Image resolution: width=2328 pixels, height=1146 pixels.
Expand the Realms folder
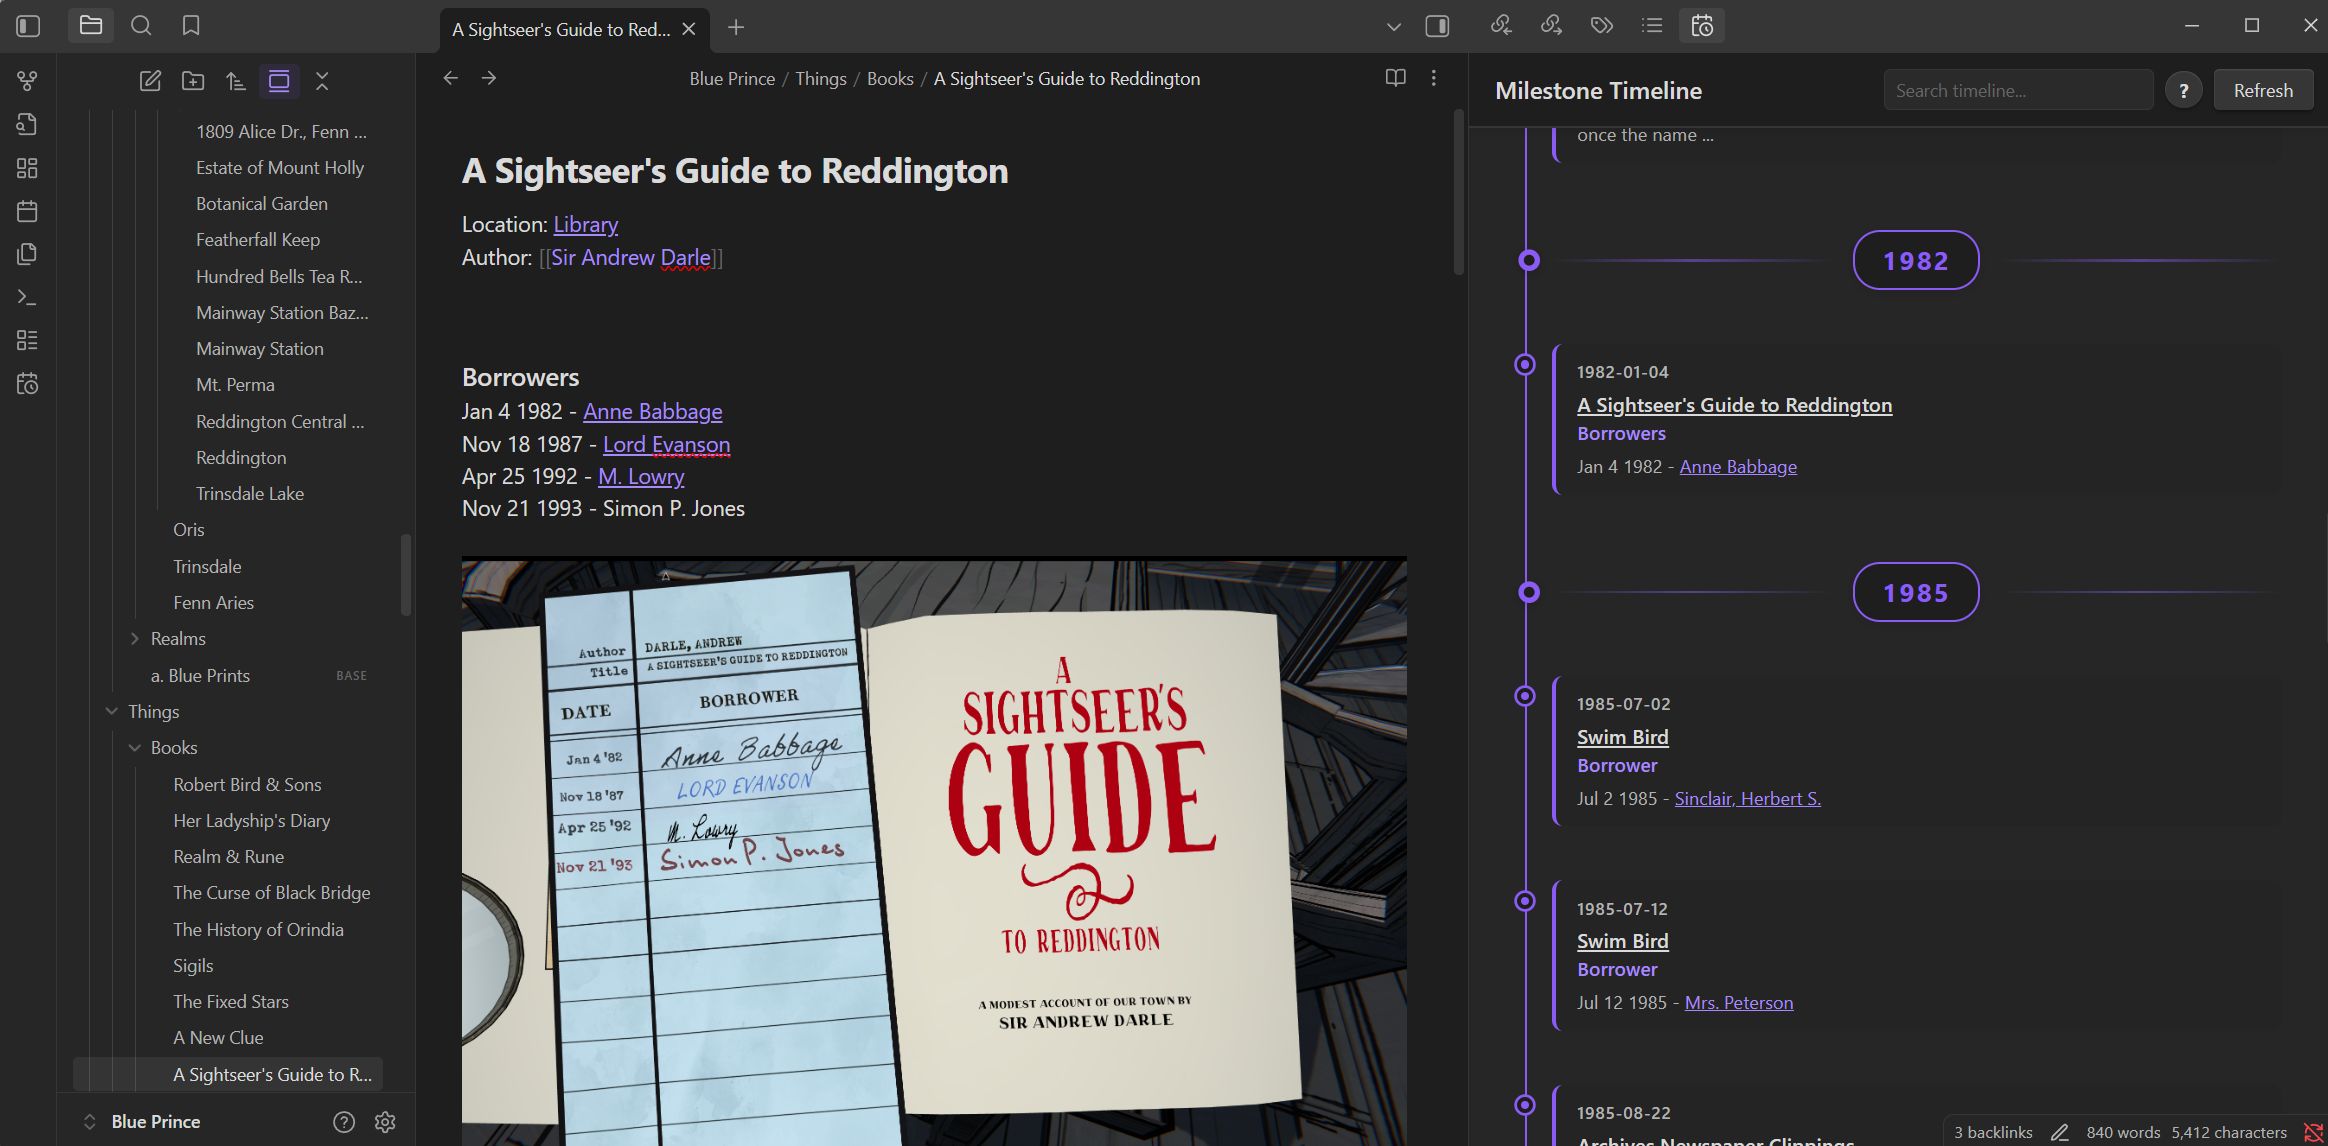[135, 638]
